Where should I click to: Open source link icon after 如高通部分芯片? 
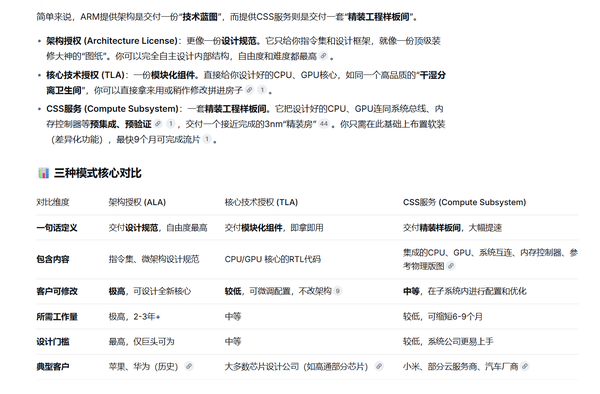point(379,366)
